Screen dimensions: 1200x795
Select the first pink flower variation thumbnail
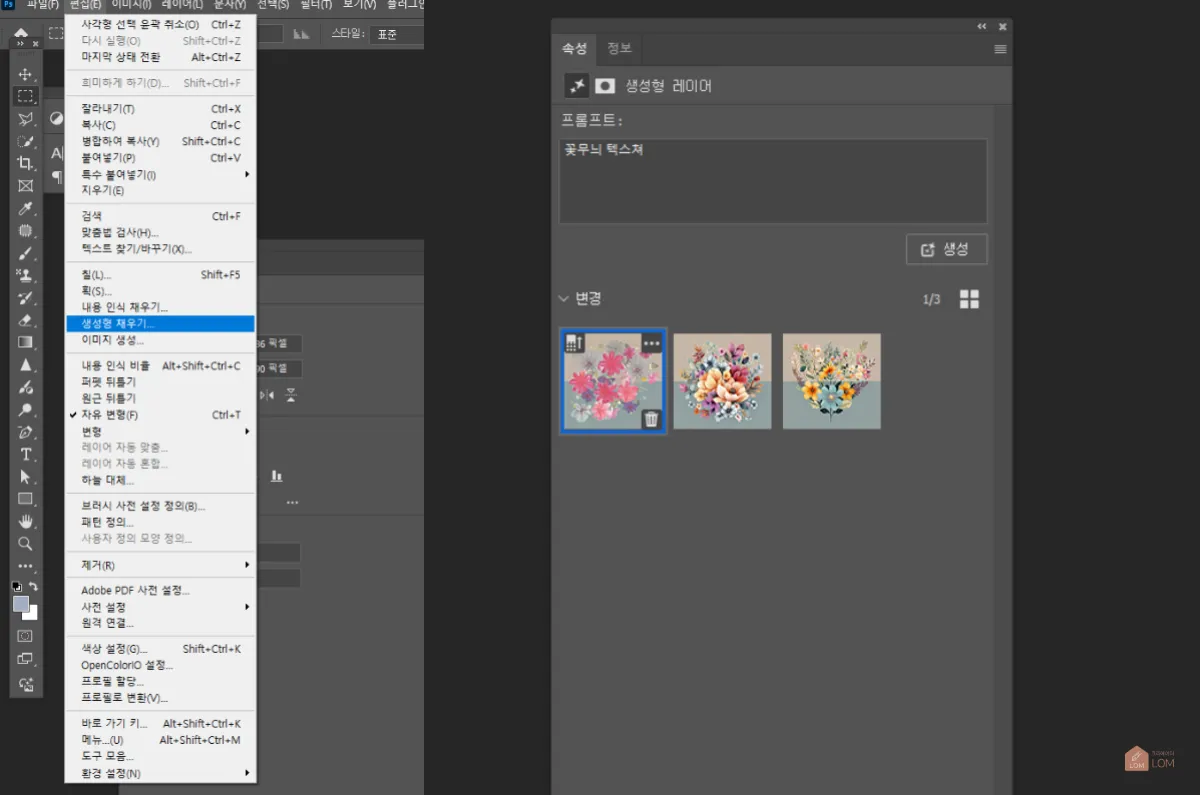612,381
